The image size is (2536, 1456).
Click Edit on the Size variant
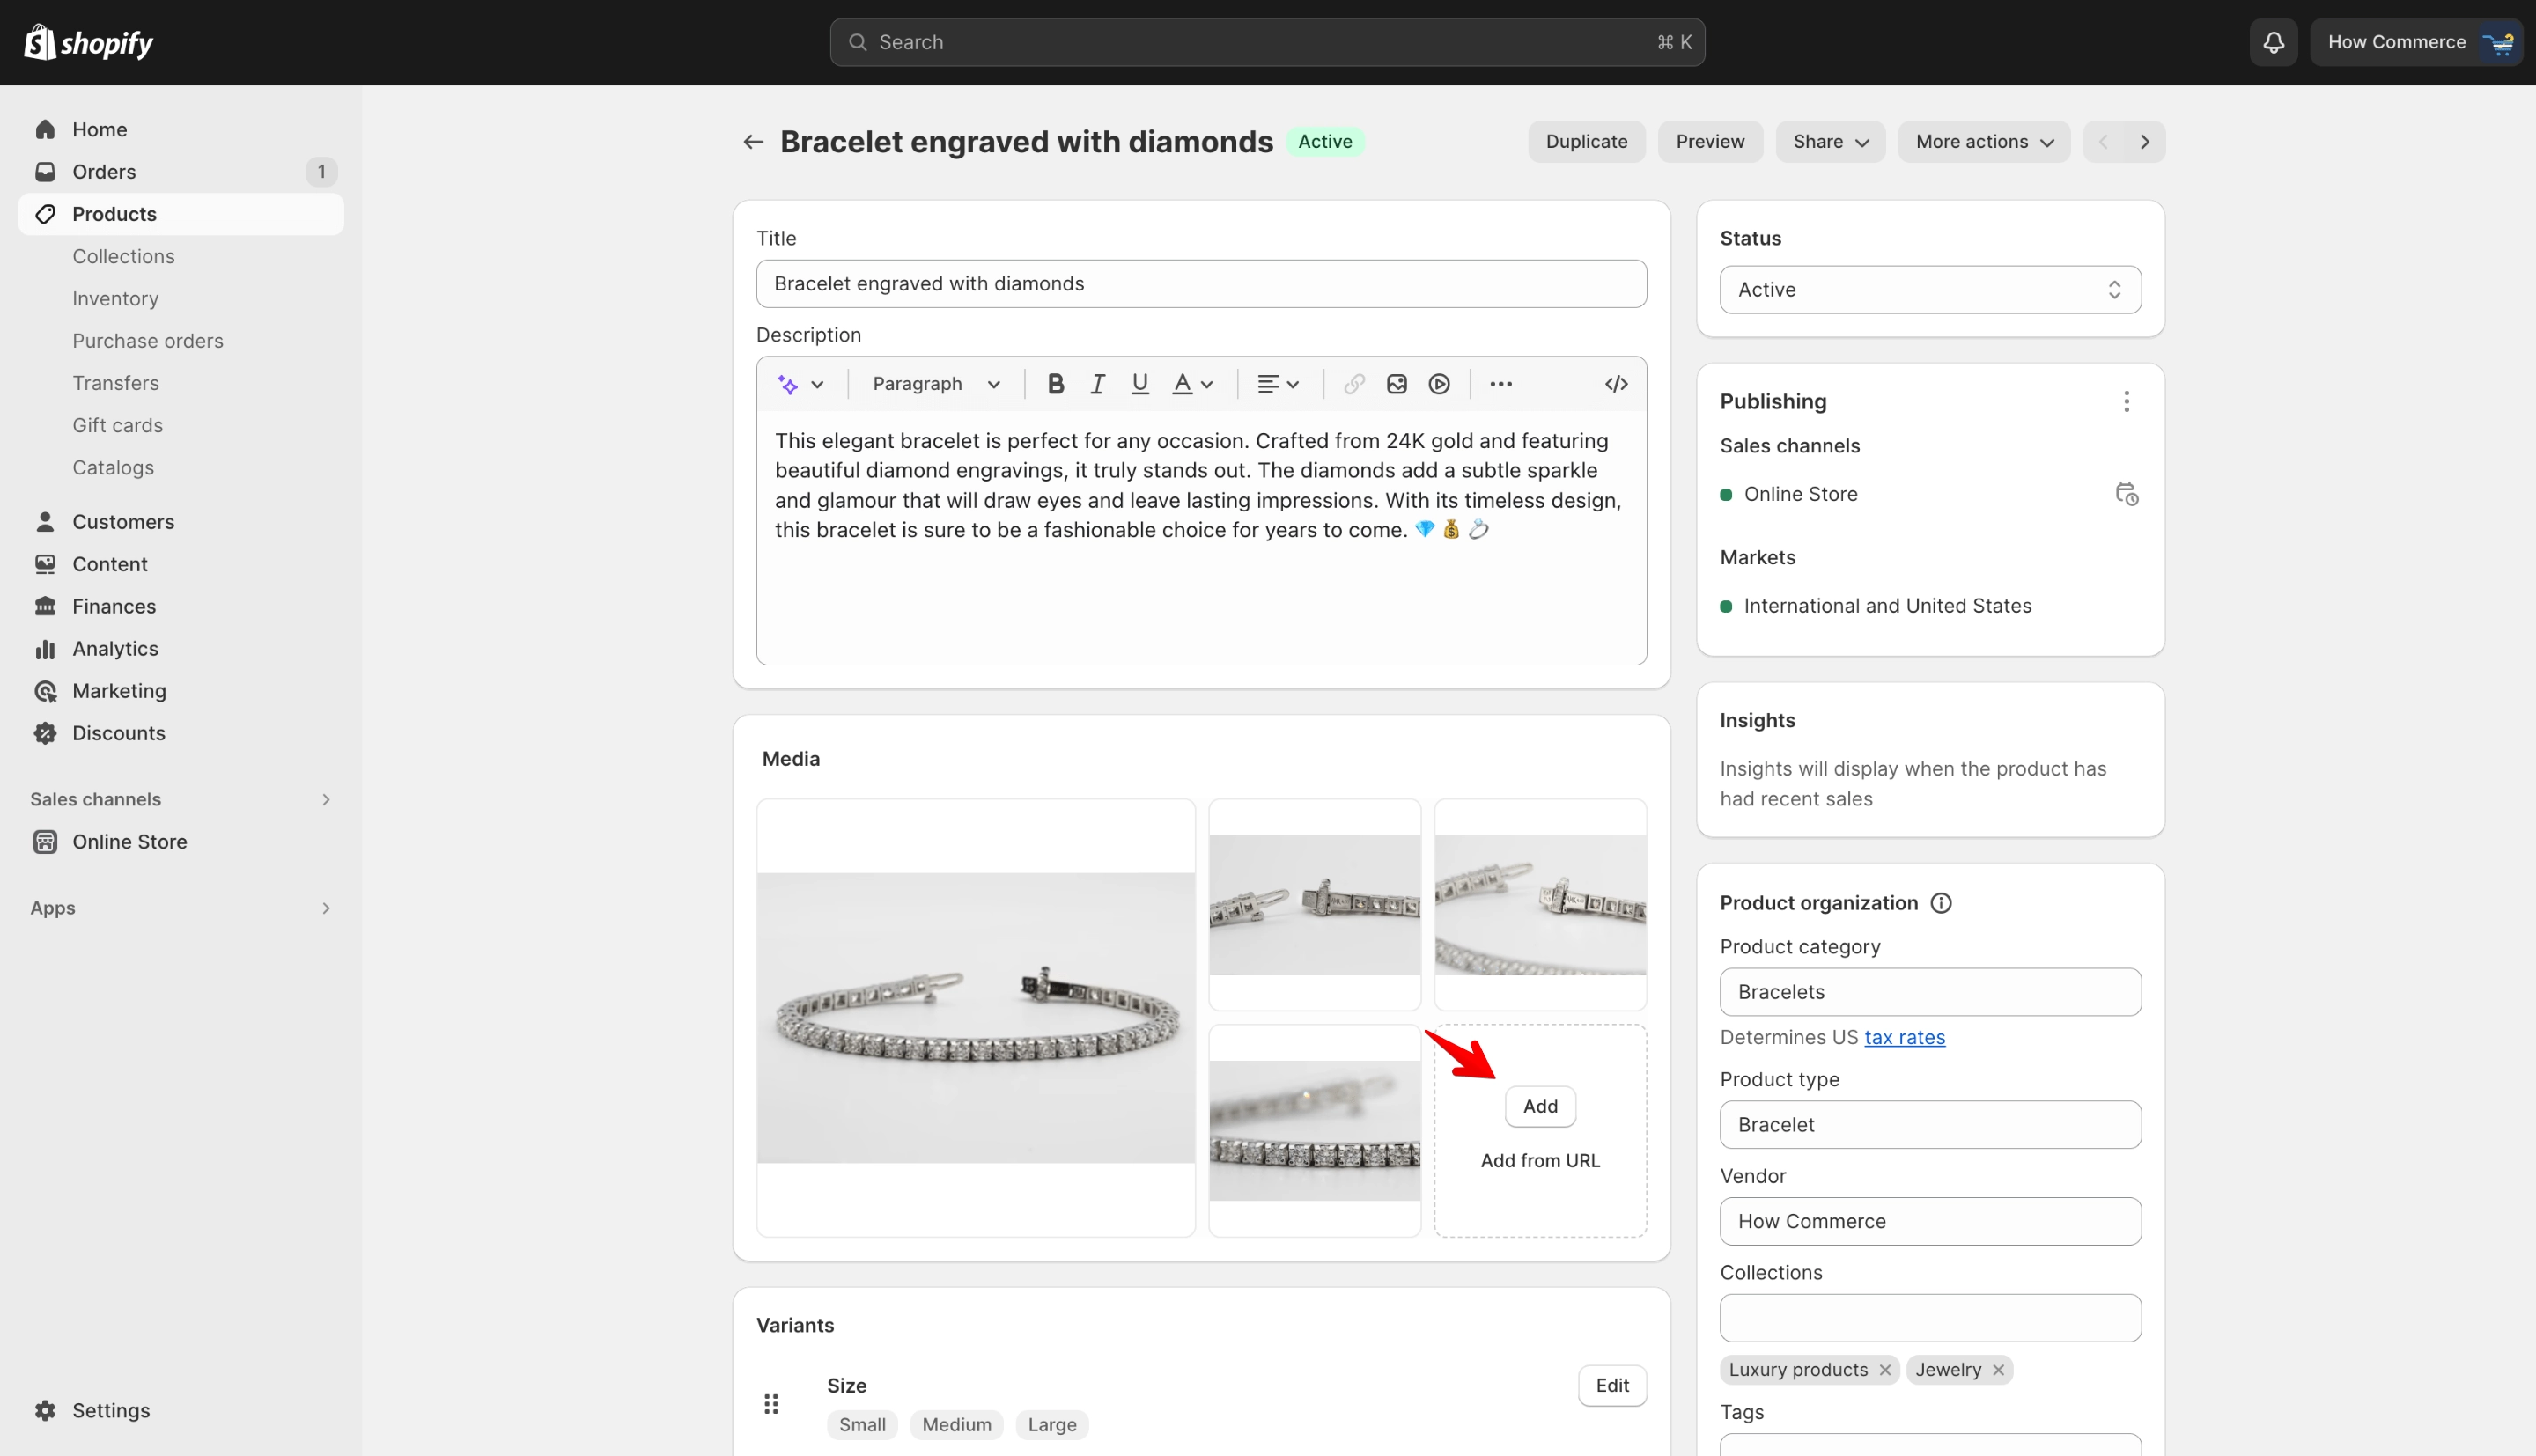[1612, 1386]
